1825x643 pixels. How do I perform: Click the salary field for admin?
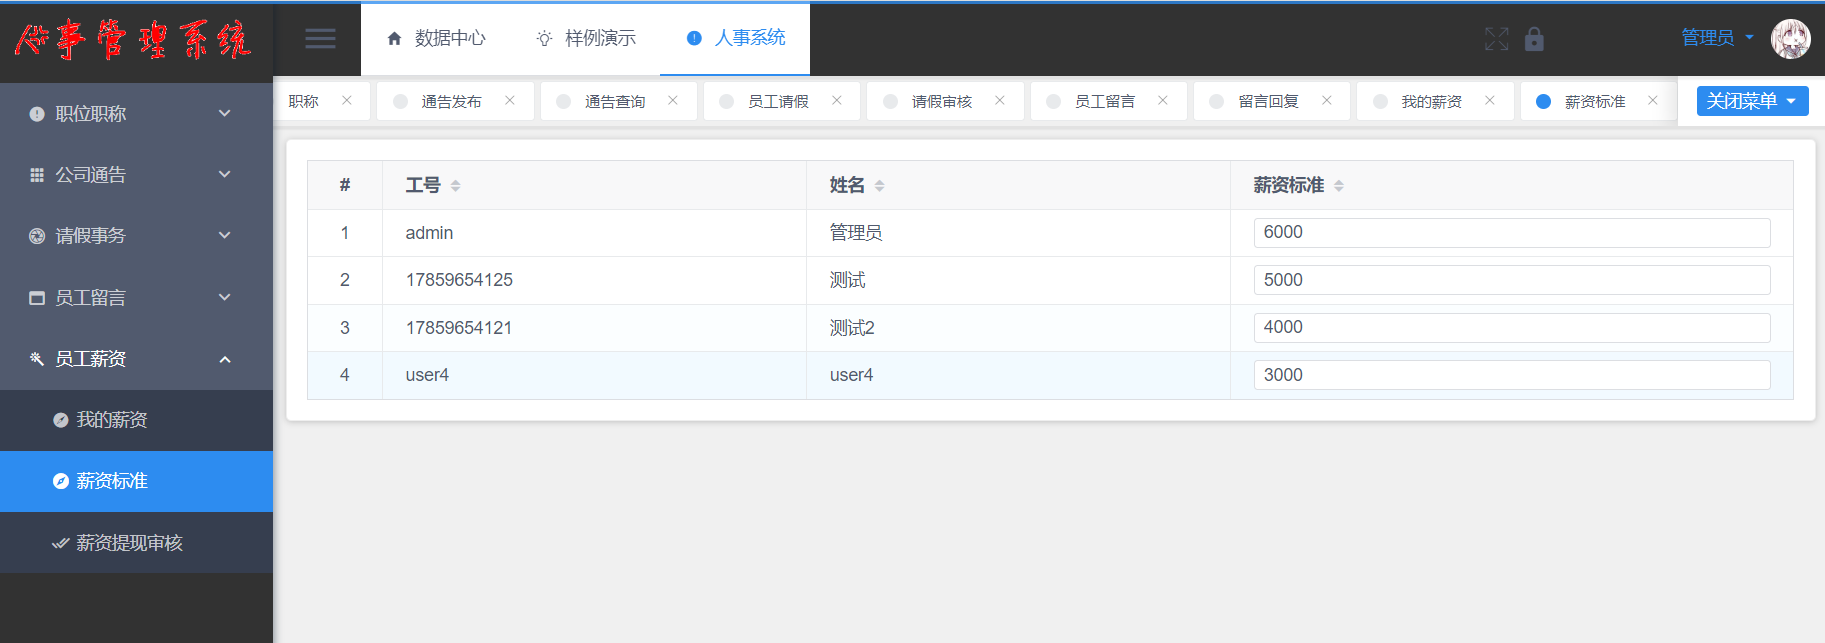coord(1511,233)
